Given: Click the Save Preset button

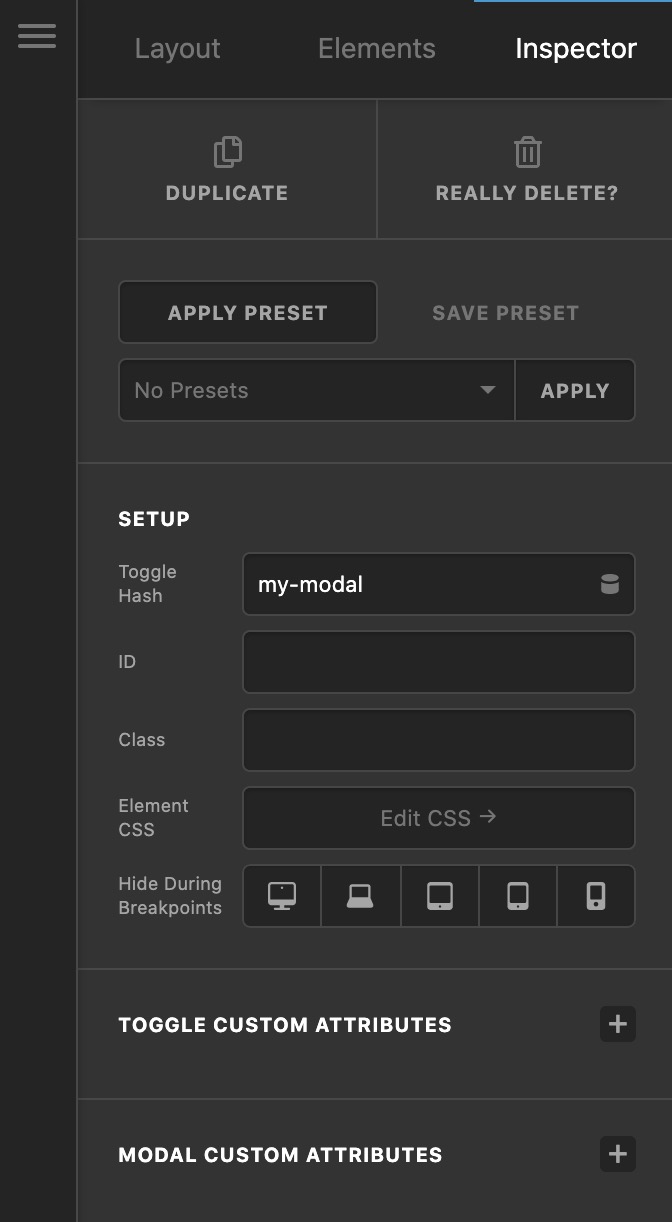Looking at the screenshot, I should tap(506, 312).
